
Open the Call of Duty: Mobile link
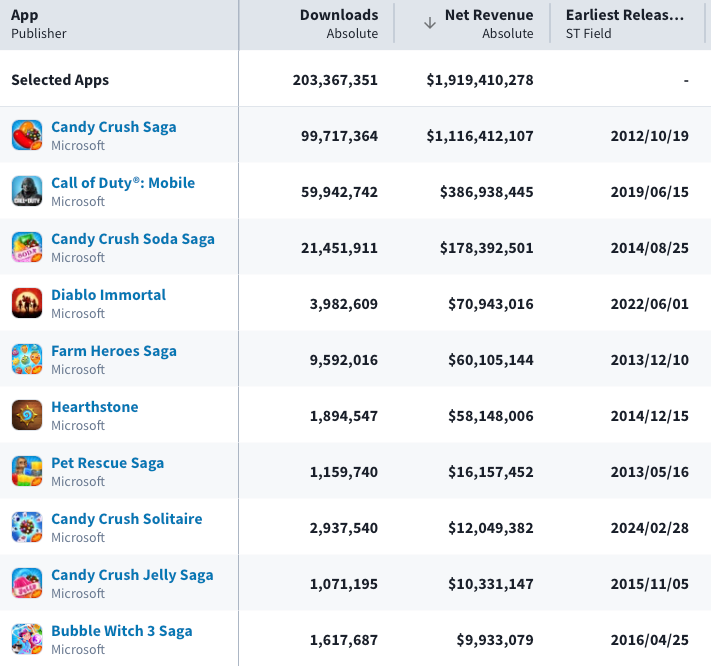pos(123,183)
